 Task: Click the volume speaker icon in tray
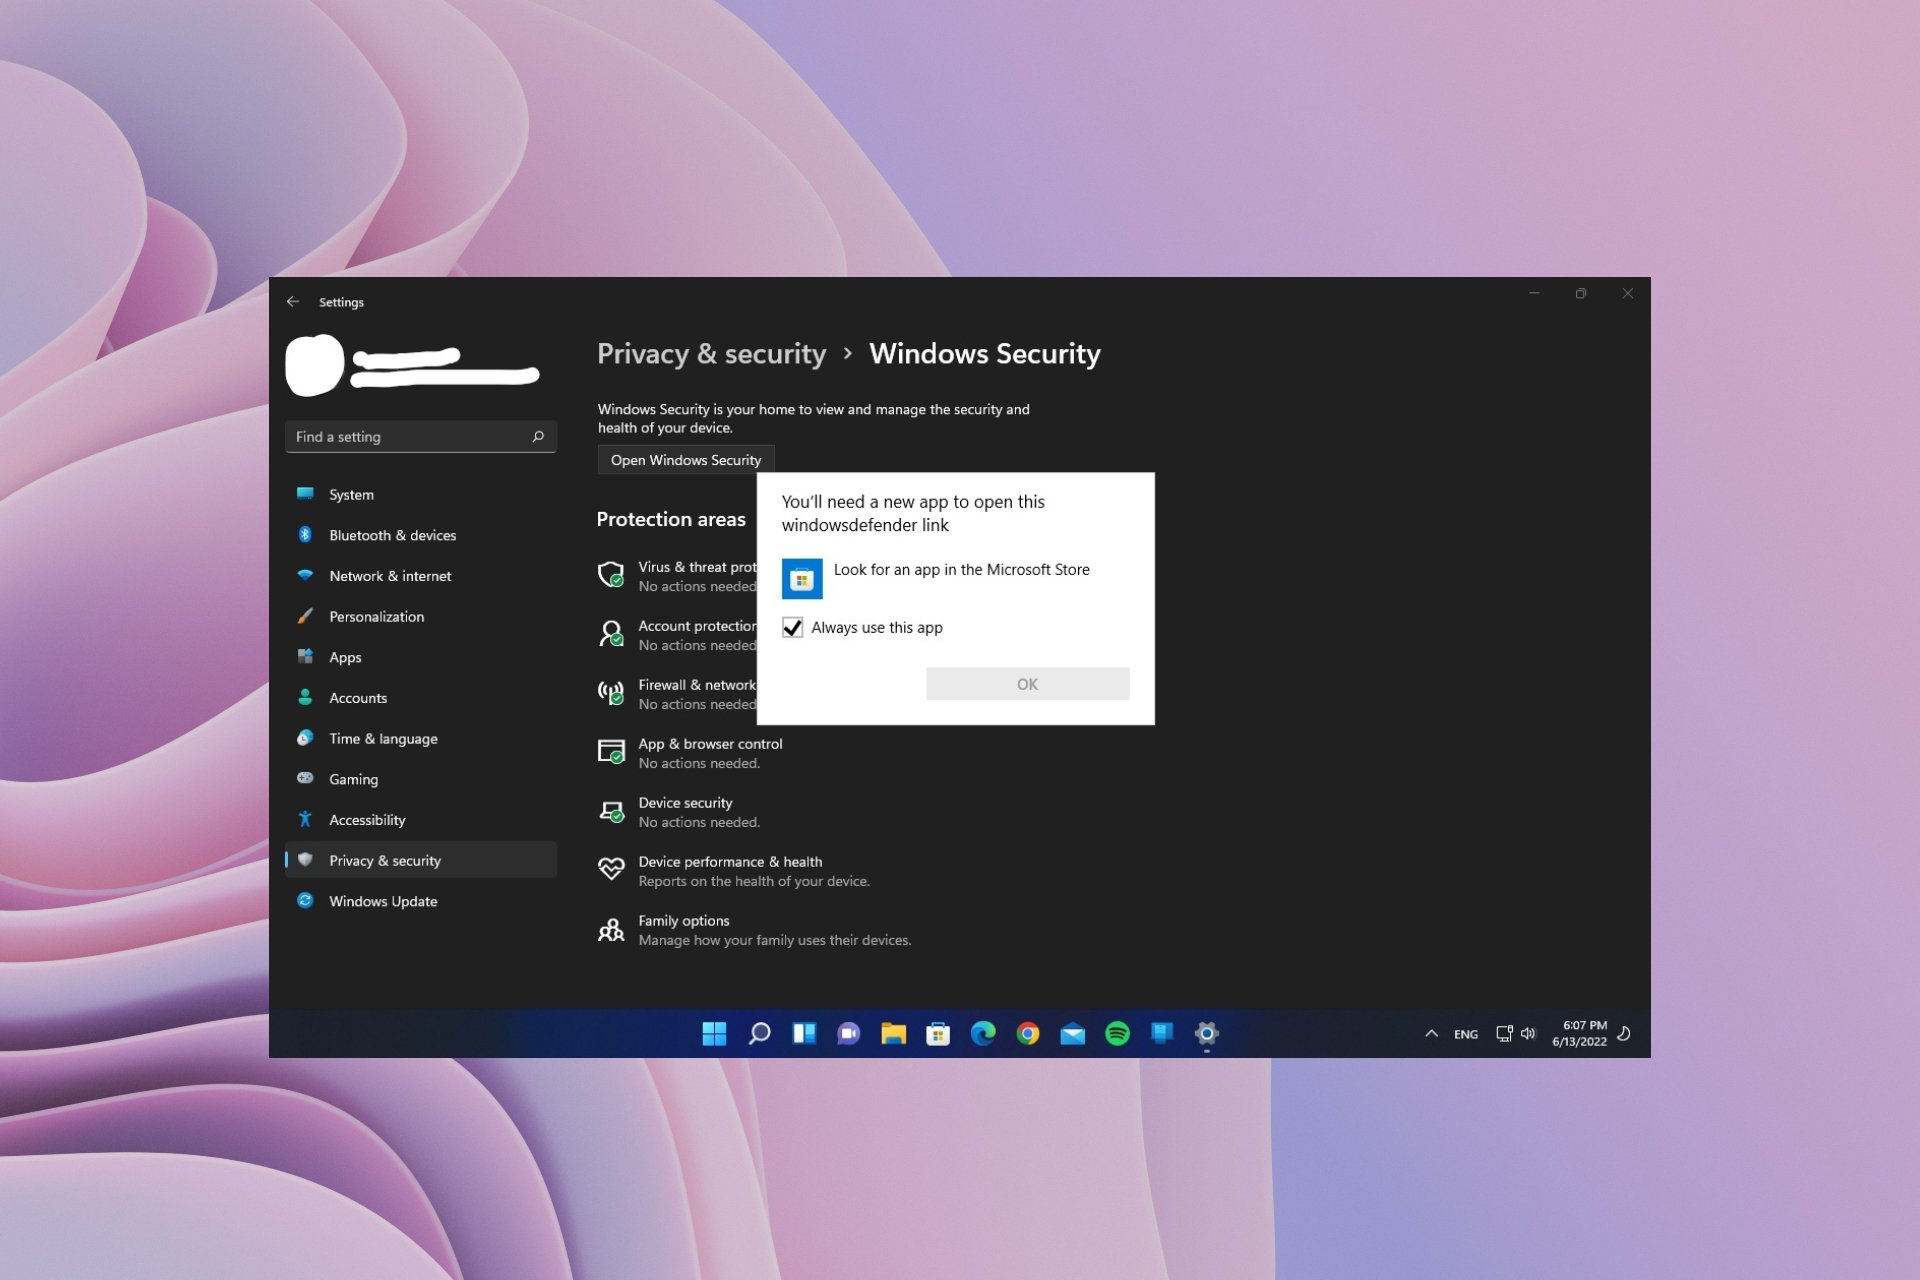click(x=1528, y=1034)
